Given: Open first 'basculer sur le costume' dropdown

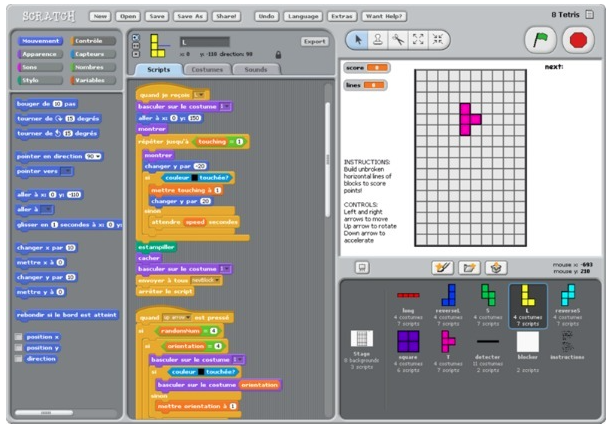Looking at the screenshot, I should click(x=225, y=106).
